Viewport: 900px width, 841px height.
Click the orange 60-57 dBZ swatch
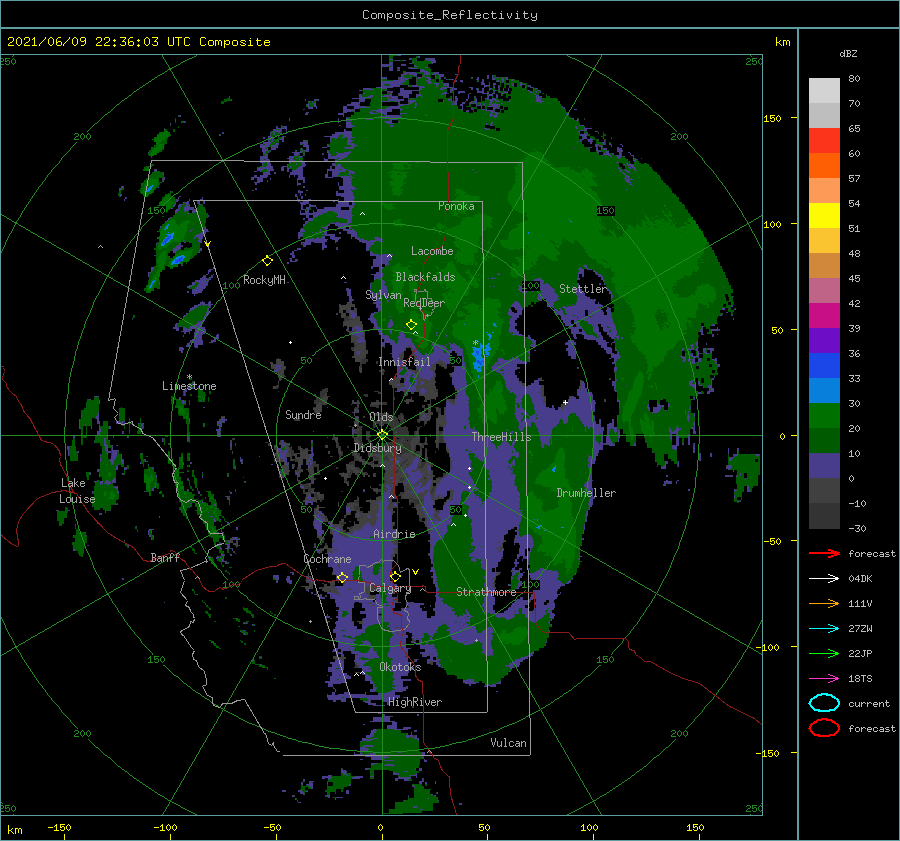click(824, 166)
